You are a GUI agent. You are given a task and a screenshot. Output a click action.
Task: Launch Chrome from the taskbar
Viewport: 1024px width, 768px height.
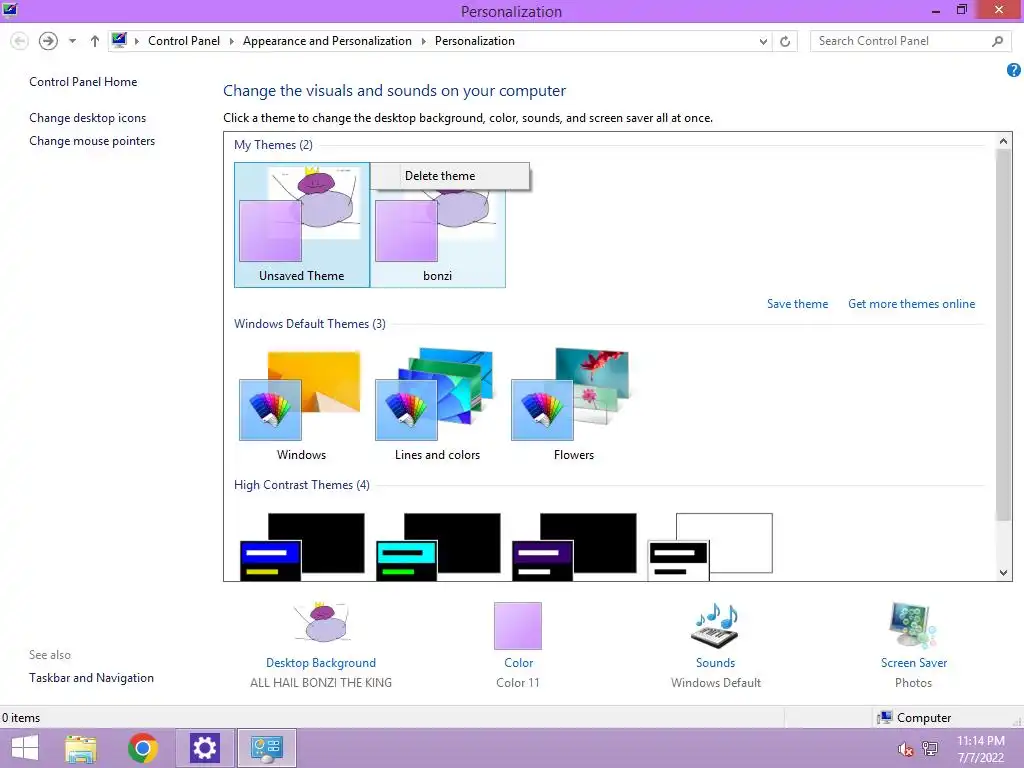[x=142, y=748]
